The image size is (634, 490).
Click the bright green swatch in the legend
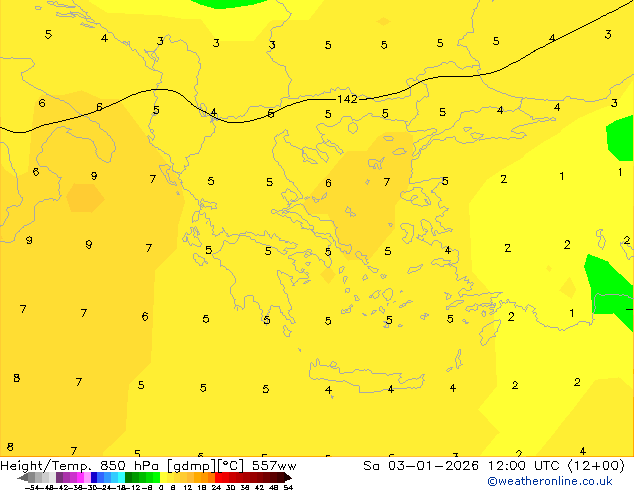click(156, 477)
